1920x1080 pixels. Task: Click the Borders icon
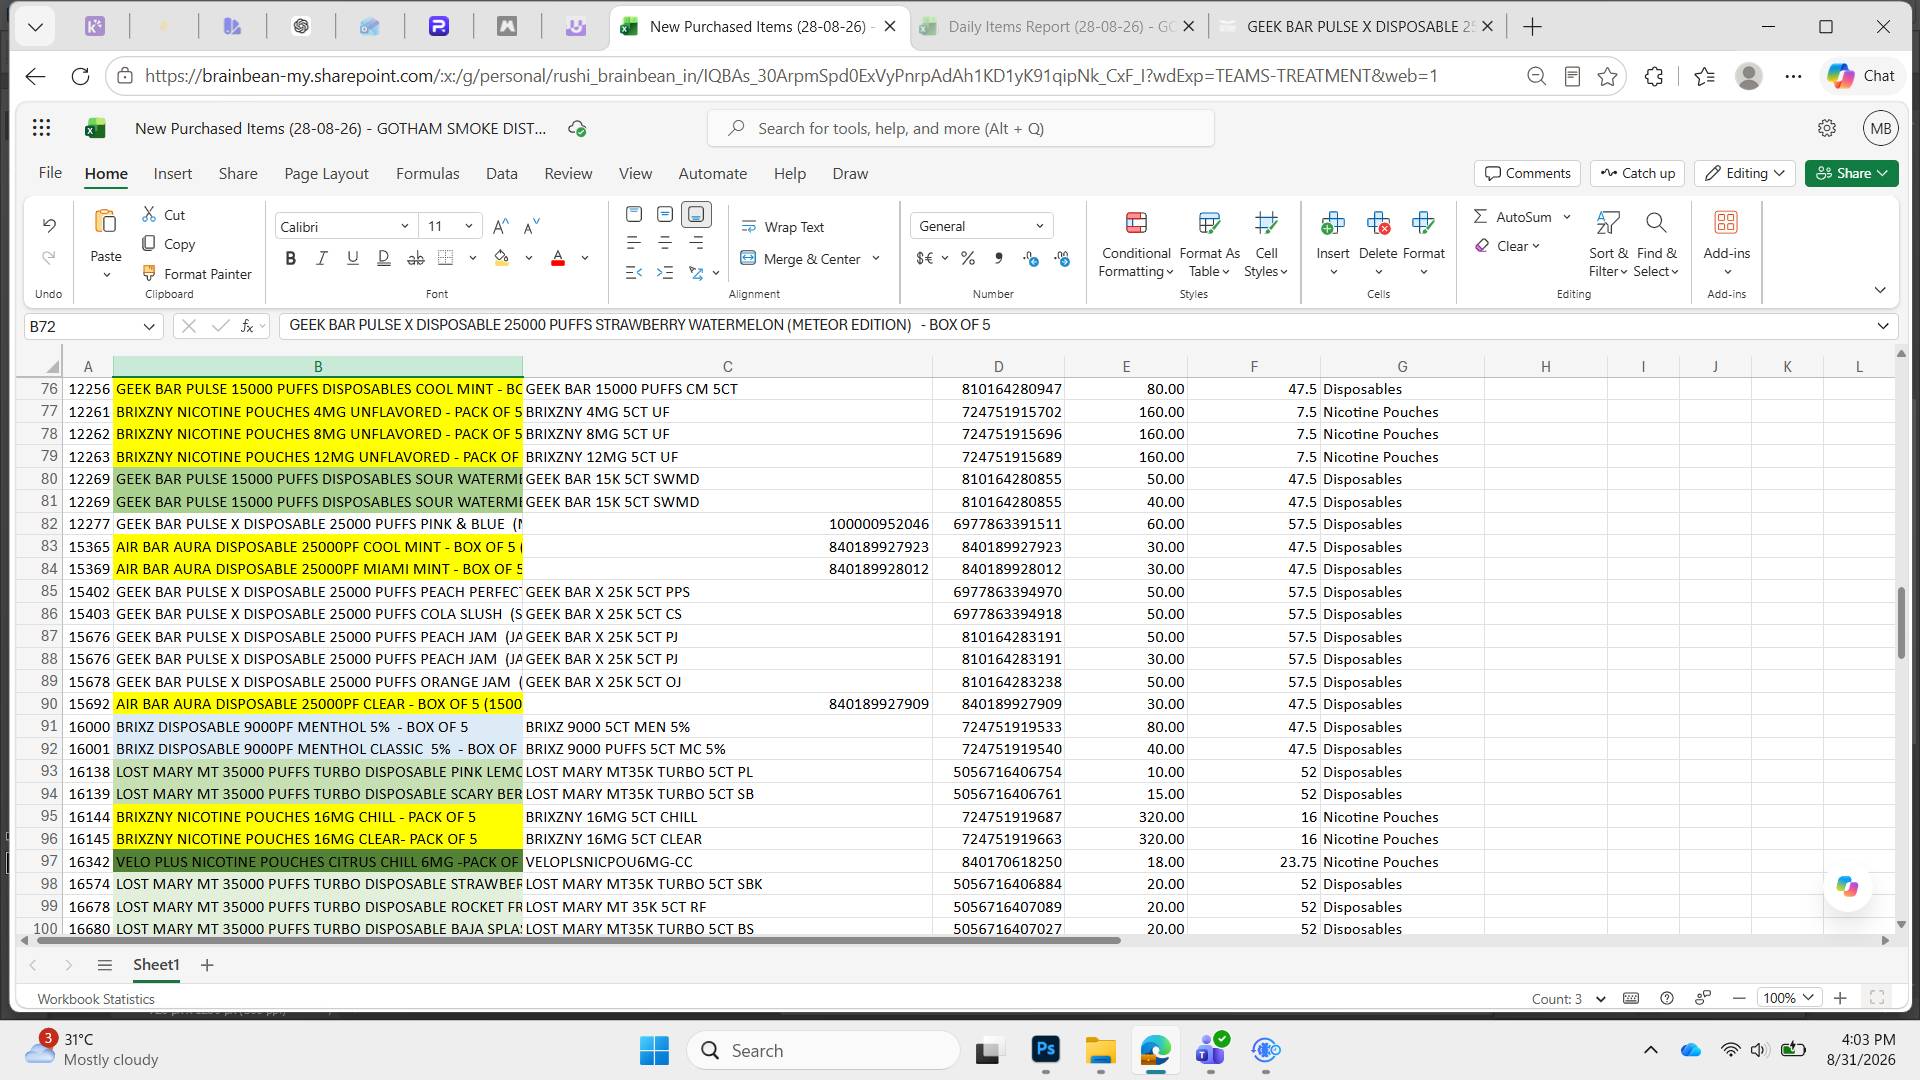click(446, 258)
